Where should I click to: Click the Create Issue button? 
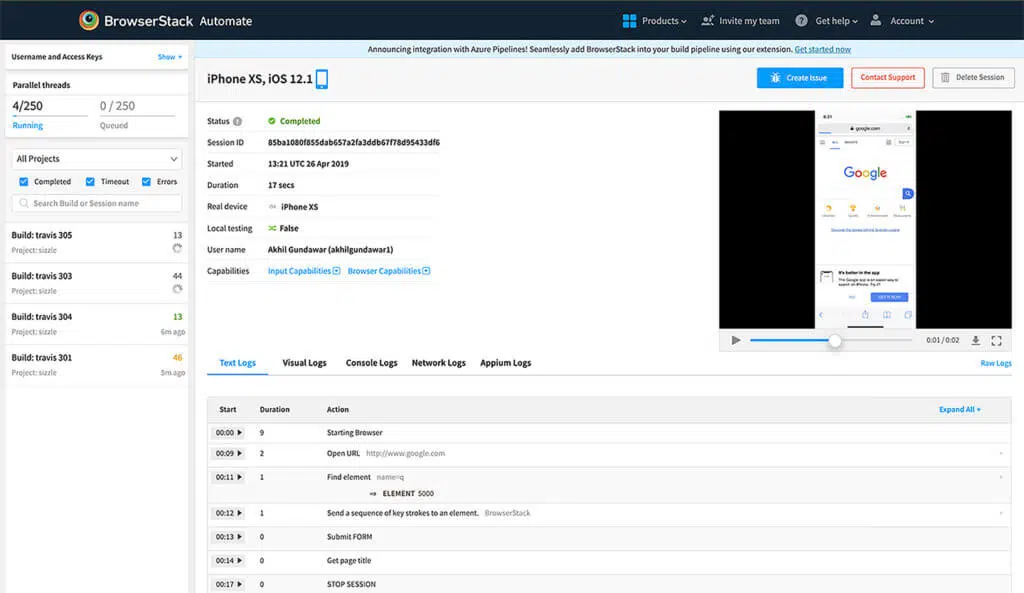click(799, 78)
